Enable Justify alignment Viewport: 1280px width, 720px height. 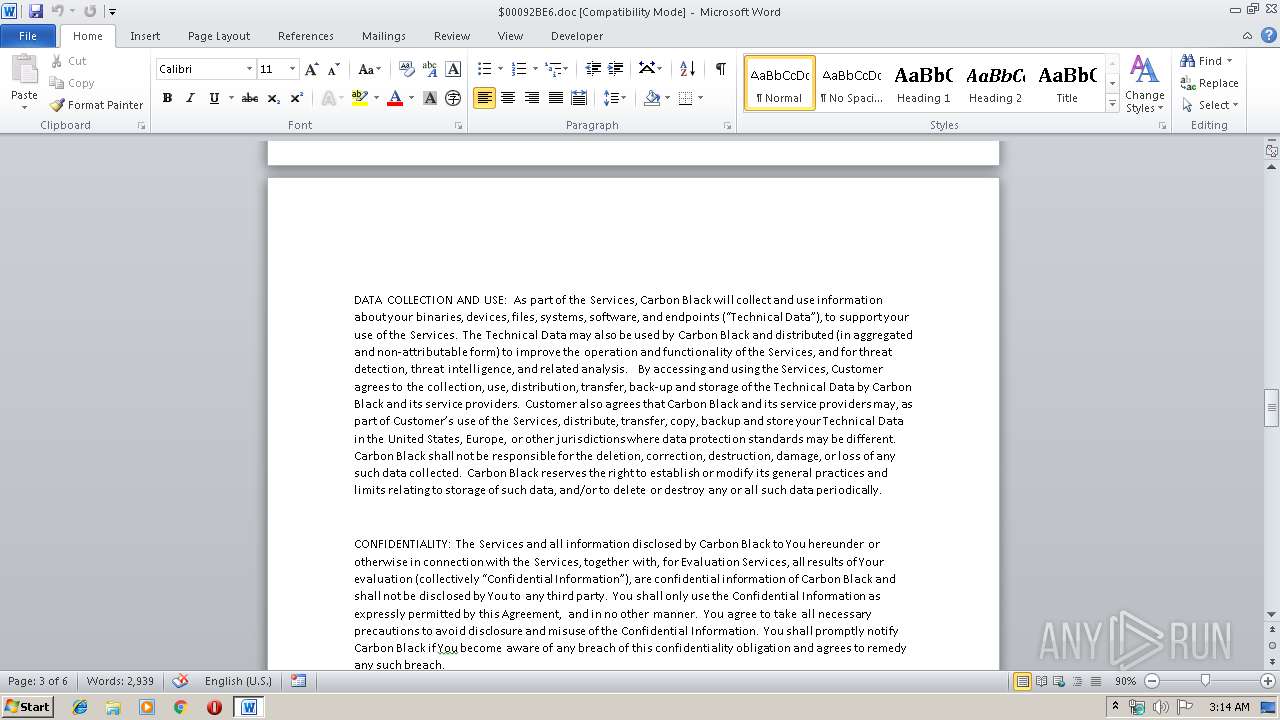pos(555,98)
